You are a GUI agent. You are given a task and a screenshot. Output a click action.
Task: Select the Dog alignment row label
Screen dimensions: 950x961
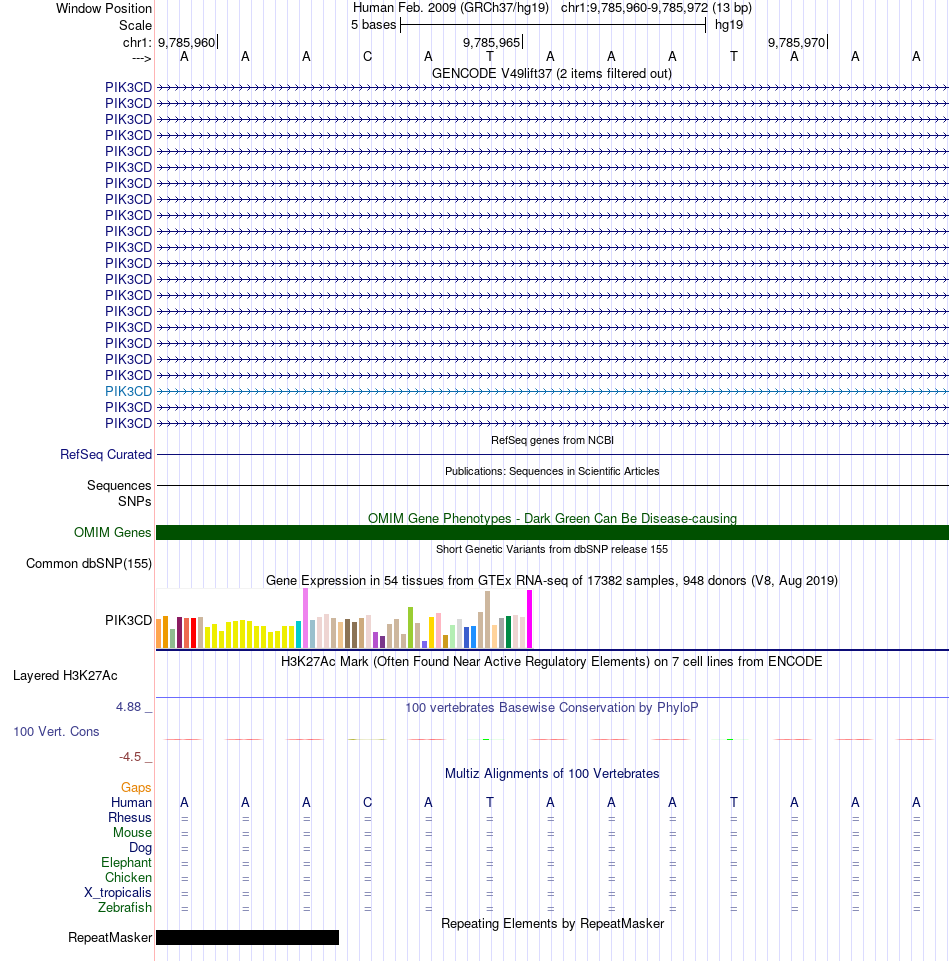pyautogui.click(x=140, y=848)
